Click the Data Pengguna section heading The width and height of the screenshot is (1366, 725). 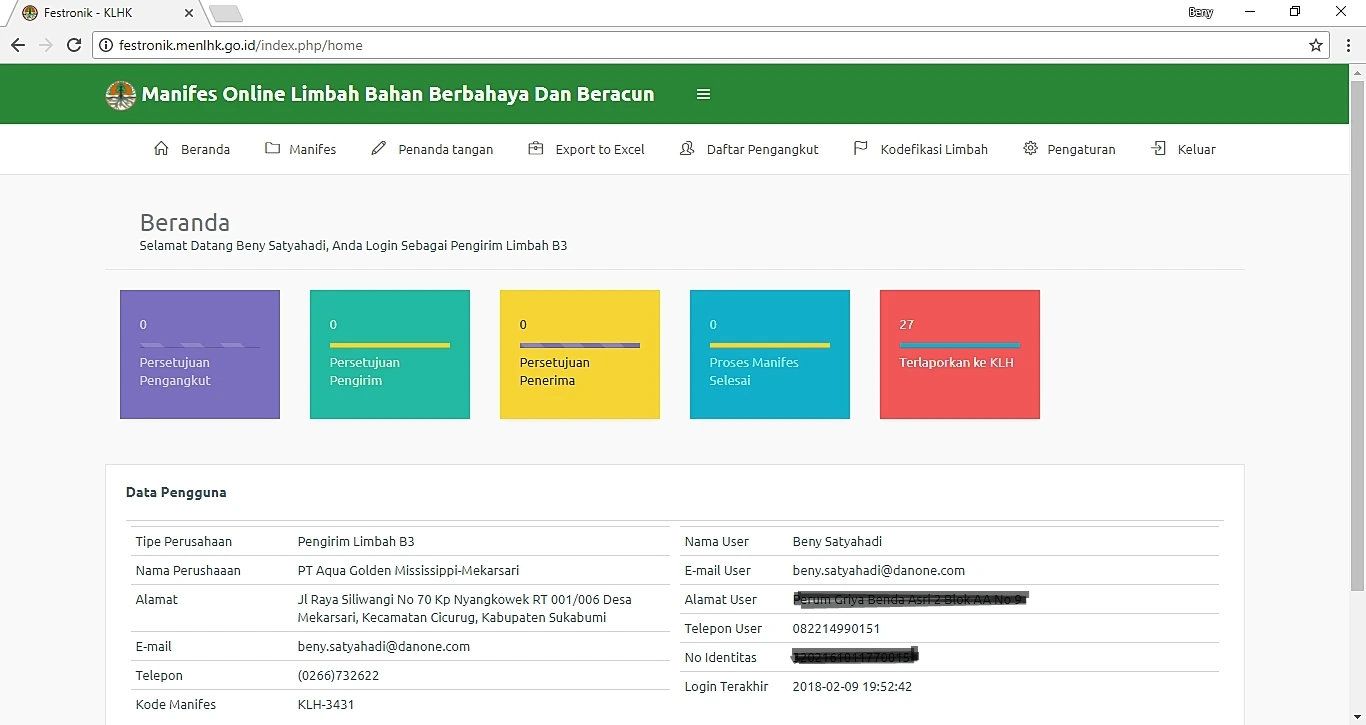[176, 492]
